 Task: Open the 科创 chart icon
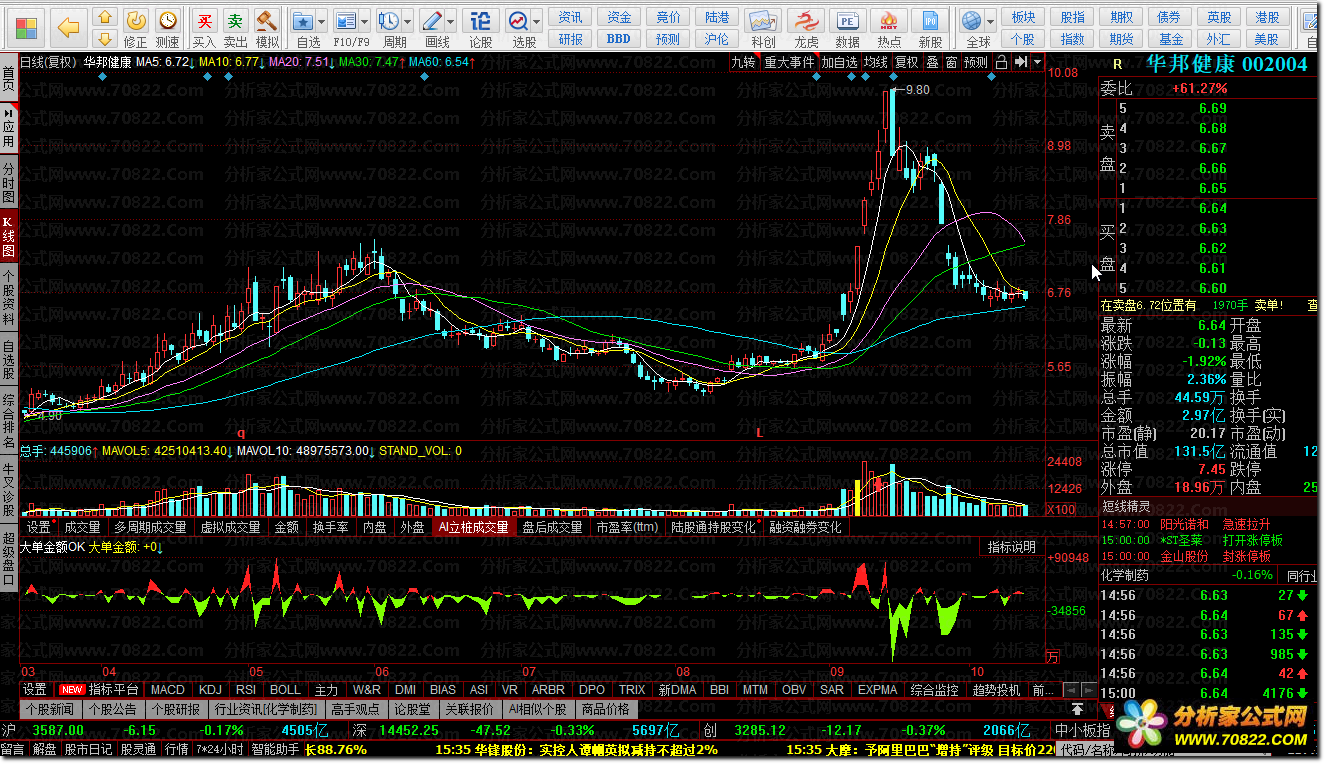point(763,22)
